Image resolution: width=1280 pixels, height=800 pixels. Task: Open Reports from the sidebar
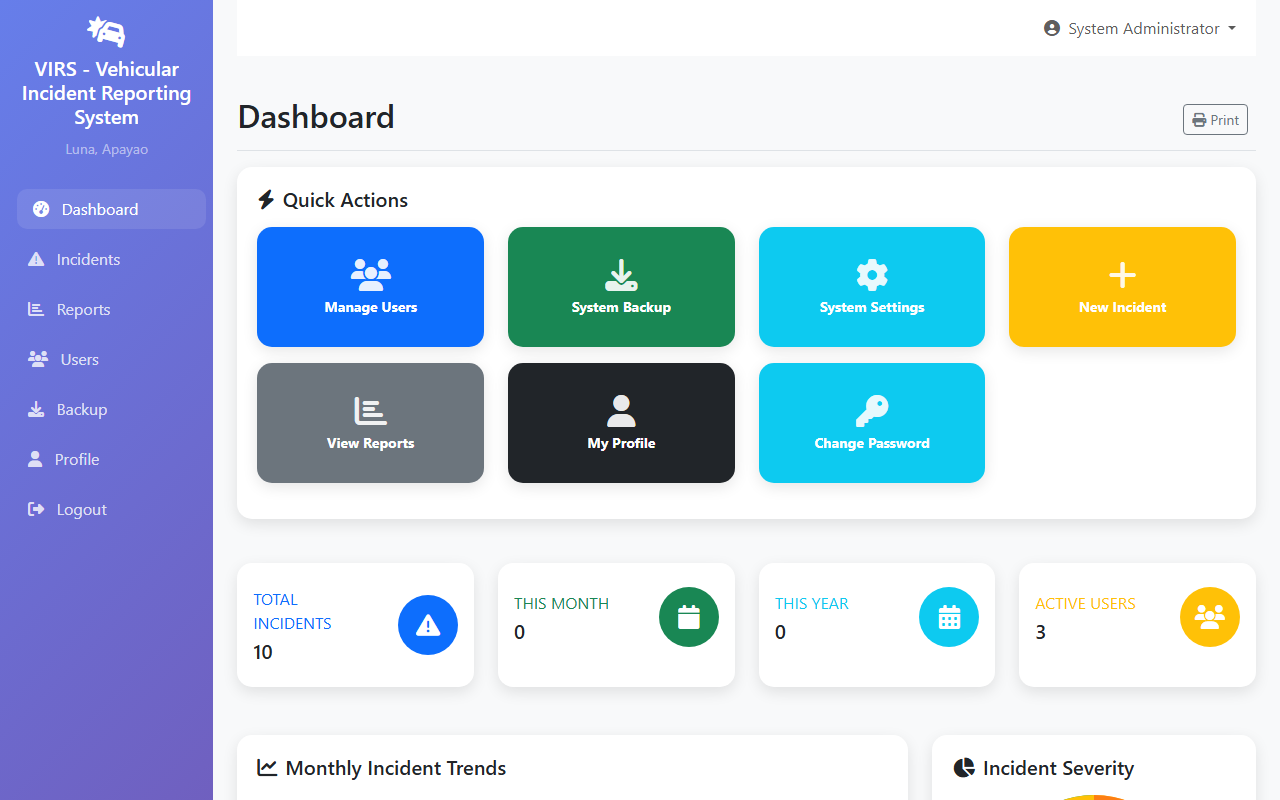tap(111, 309)
